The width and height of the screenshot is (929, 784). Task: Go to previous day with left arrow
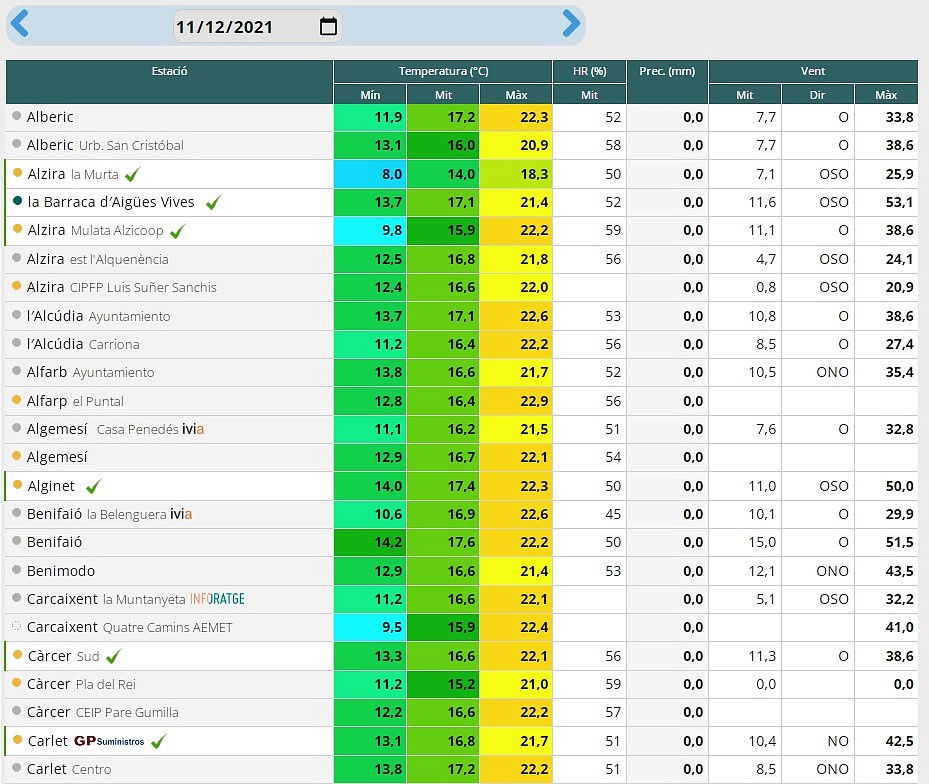click(x=20, y=24)
